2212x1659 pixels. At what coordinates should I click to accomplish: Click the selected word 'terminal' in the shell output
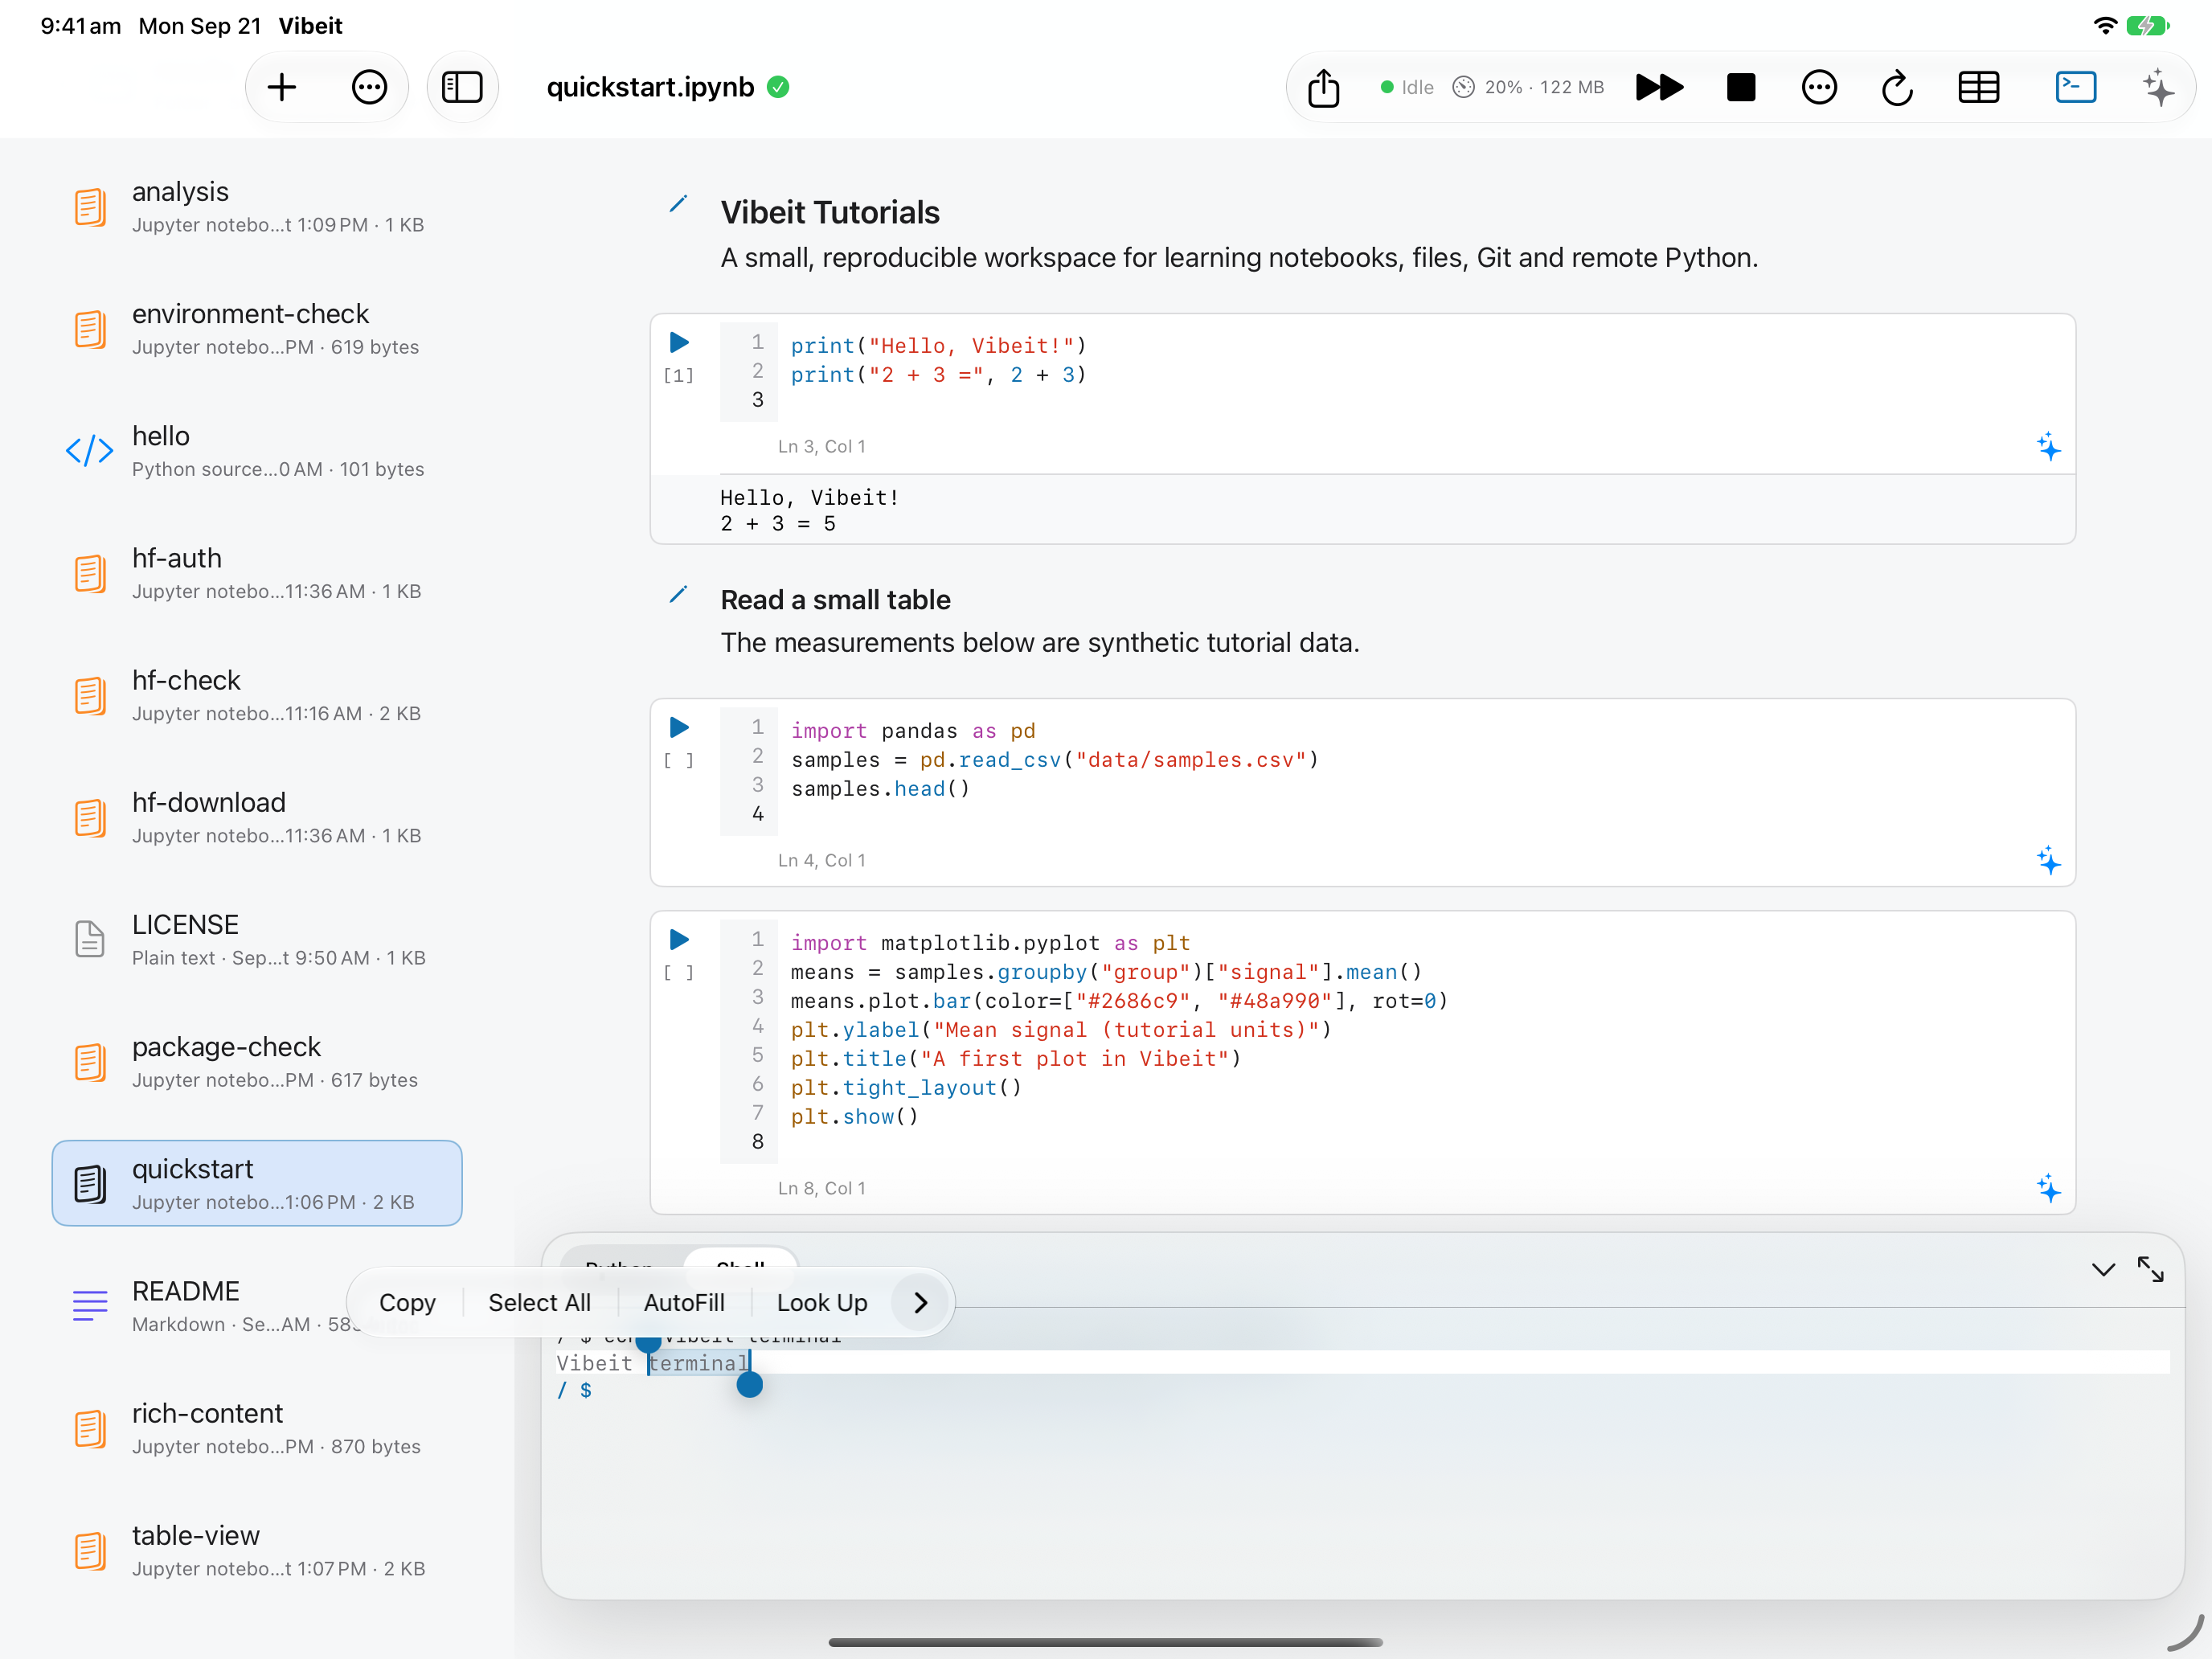tap(698, 1363)
